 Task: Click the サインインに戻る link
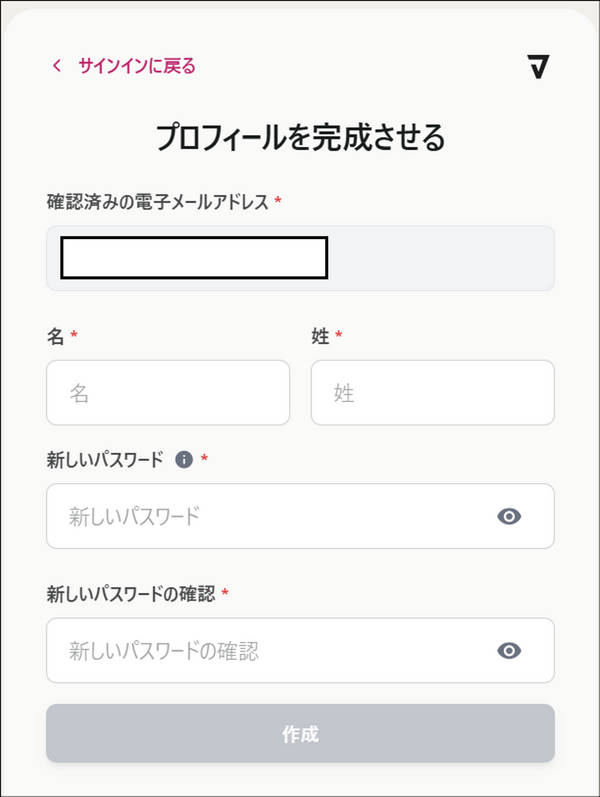pyautogui.click(x=136, y=66)
